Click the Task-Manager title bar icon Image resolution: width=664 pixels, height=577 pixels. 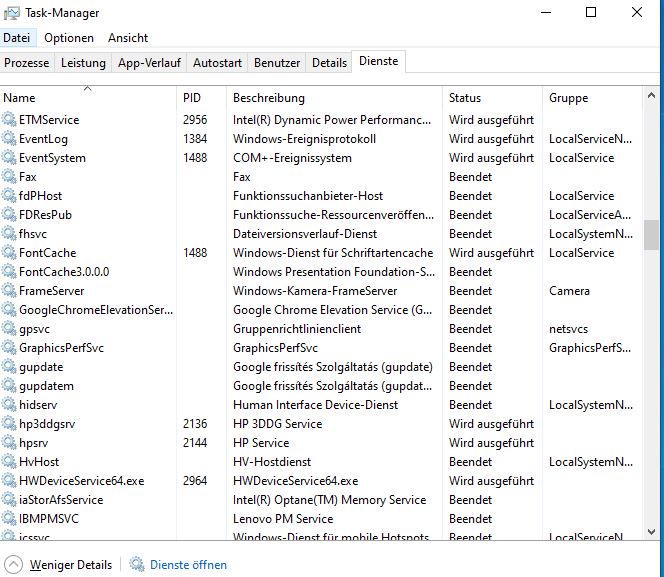11,12
